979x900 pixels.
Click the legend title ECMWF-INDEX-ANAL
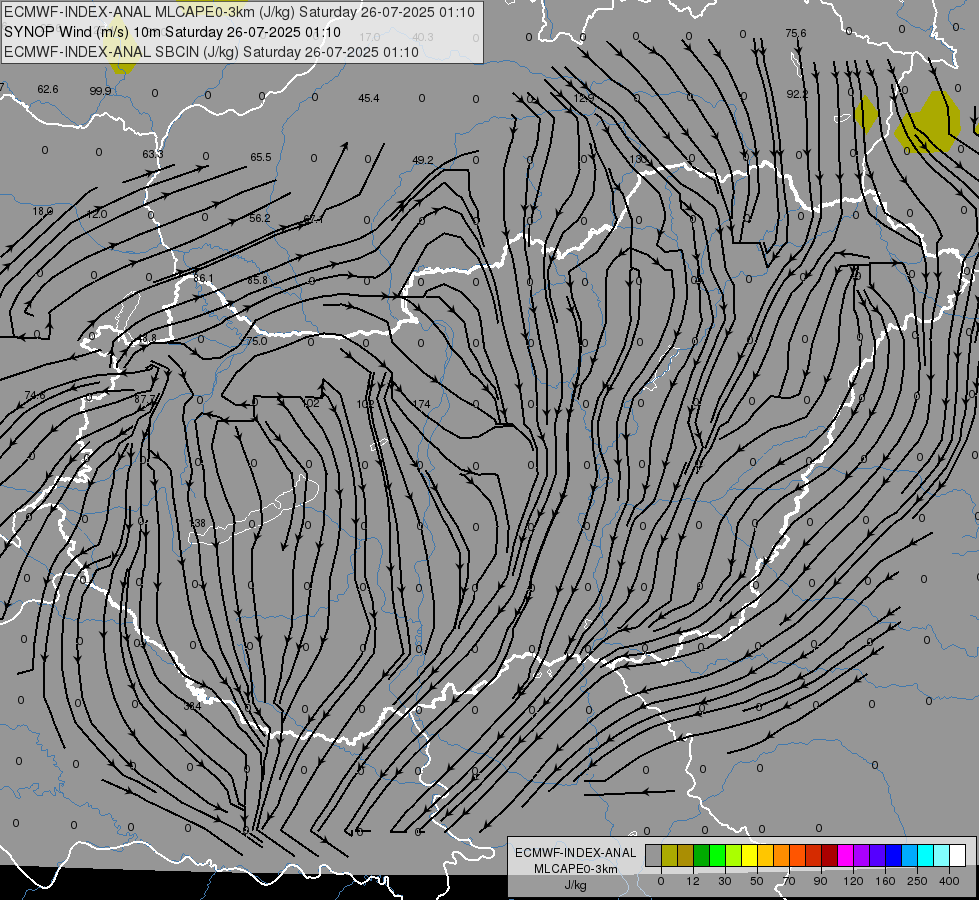576,853
